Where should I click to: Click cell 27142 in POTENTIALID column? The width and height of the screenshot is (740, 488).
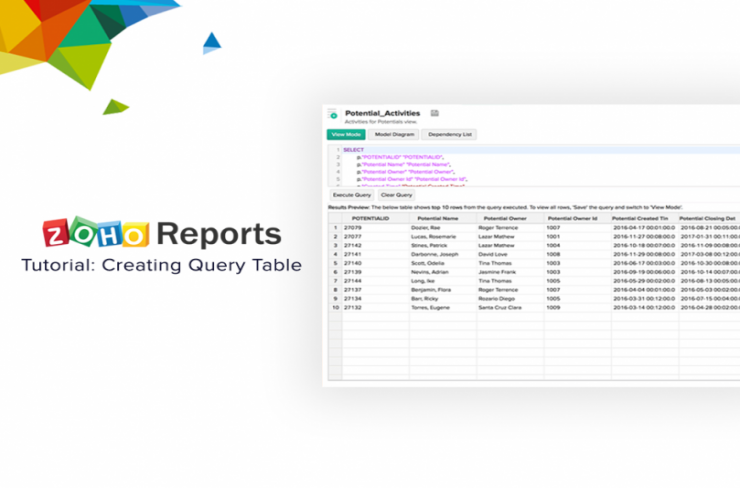[x=376, y=246]
